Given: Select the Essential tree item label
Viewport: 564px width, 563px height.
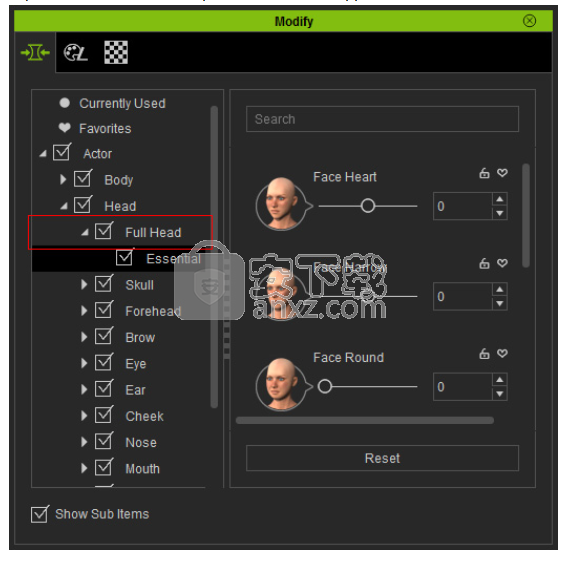Looking at the screenshot, I should [173, 259].
